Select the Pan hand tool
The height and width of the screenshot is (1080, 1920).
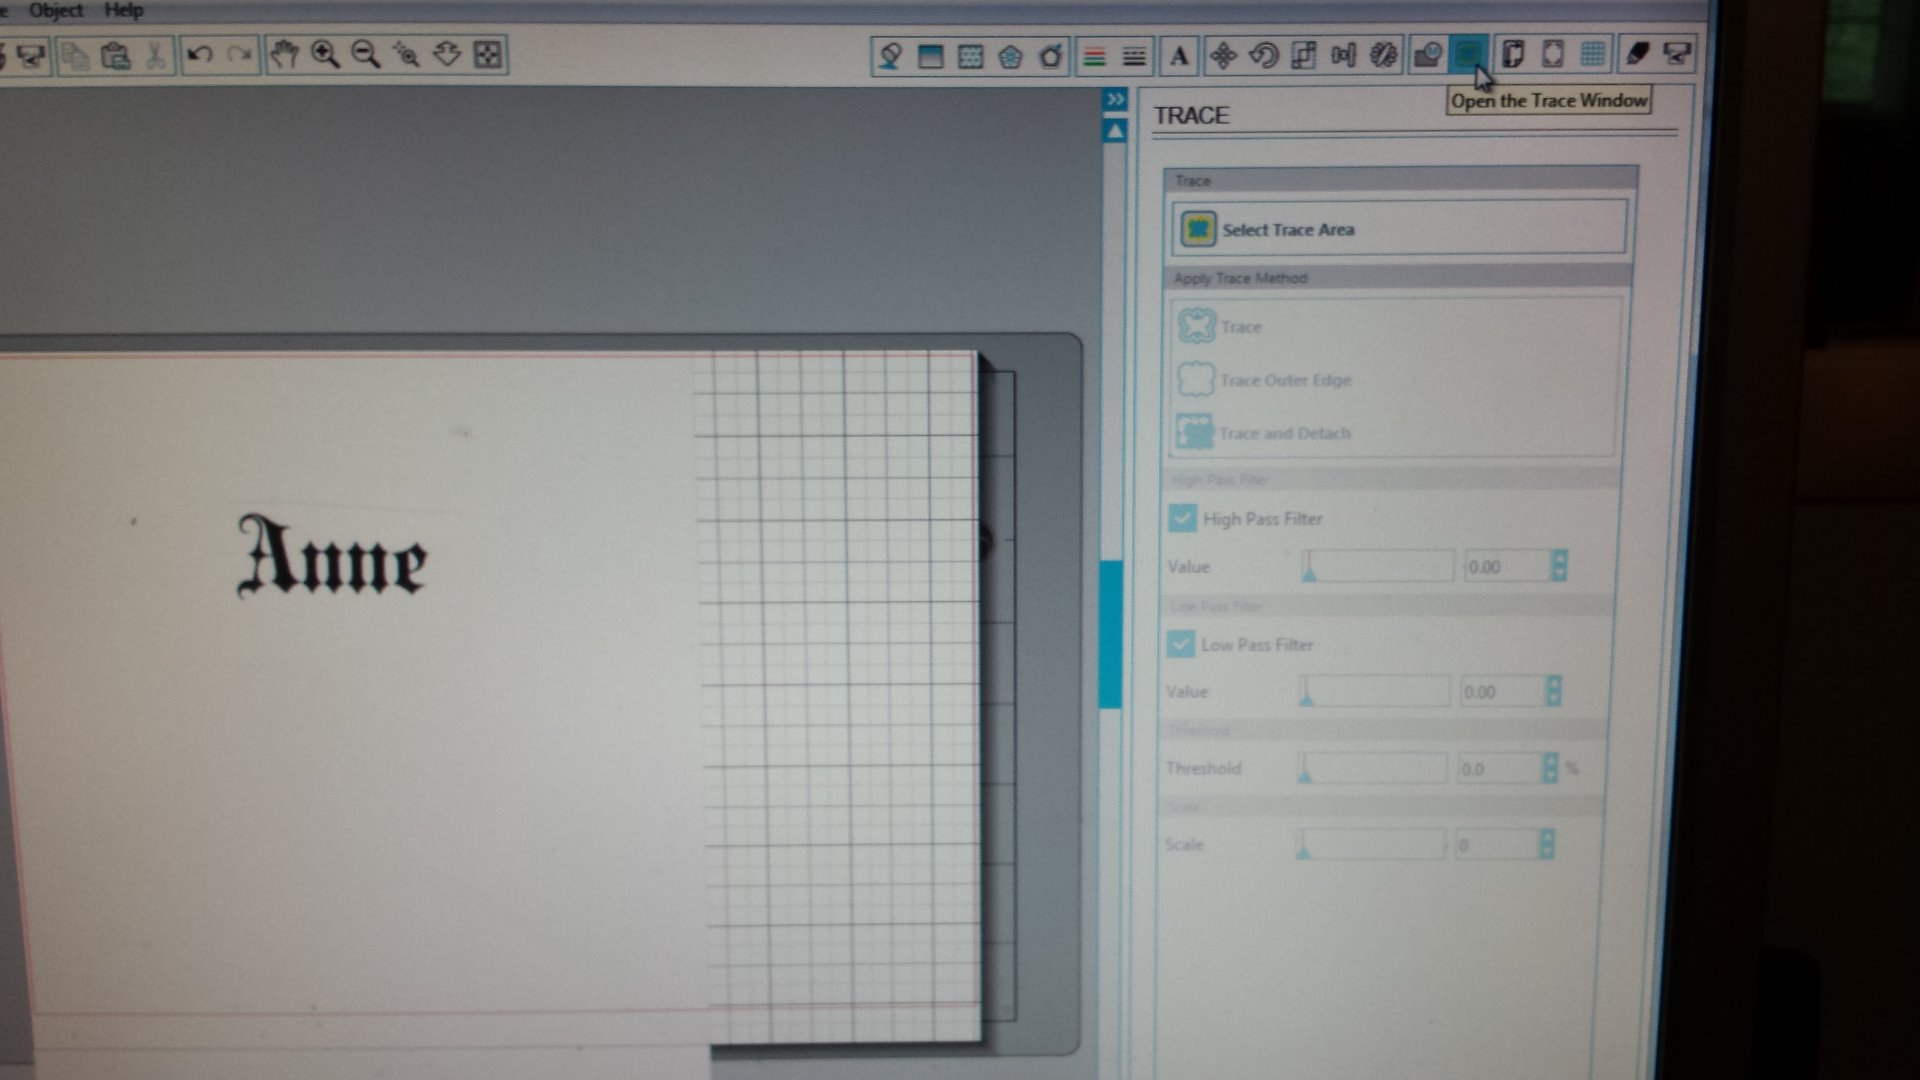[x=284, y=54]
